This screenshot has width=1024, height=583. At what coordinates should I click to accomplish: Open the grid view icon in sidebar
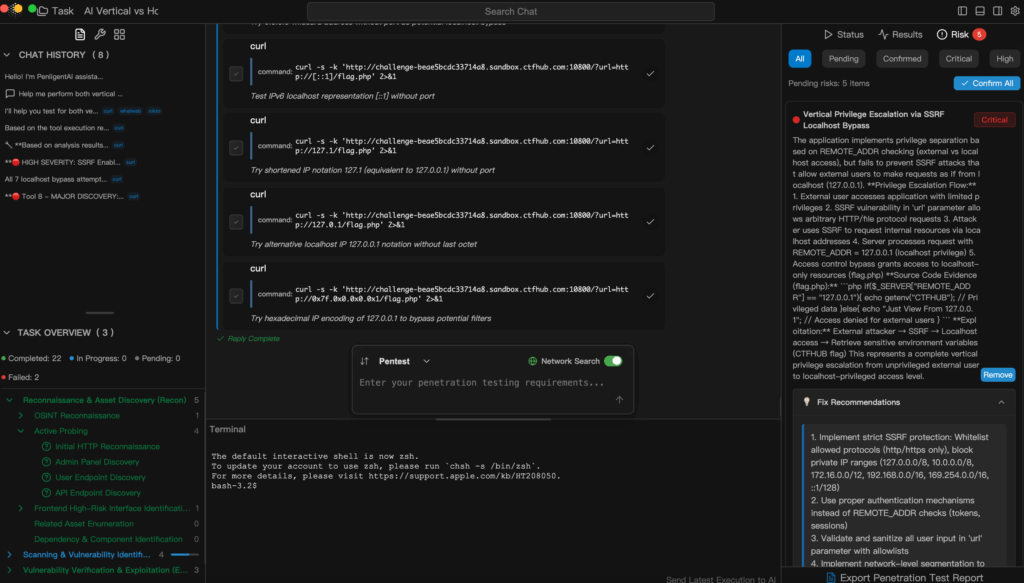tap(119, 34)
